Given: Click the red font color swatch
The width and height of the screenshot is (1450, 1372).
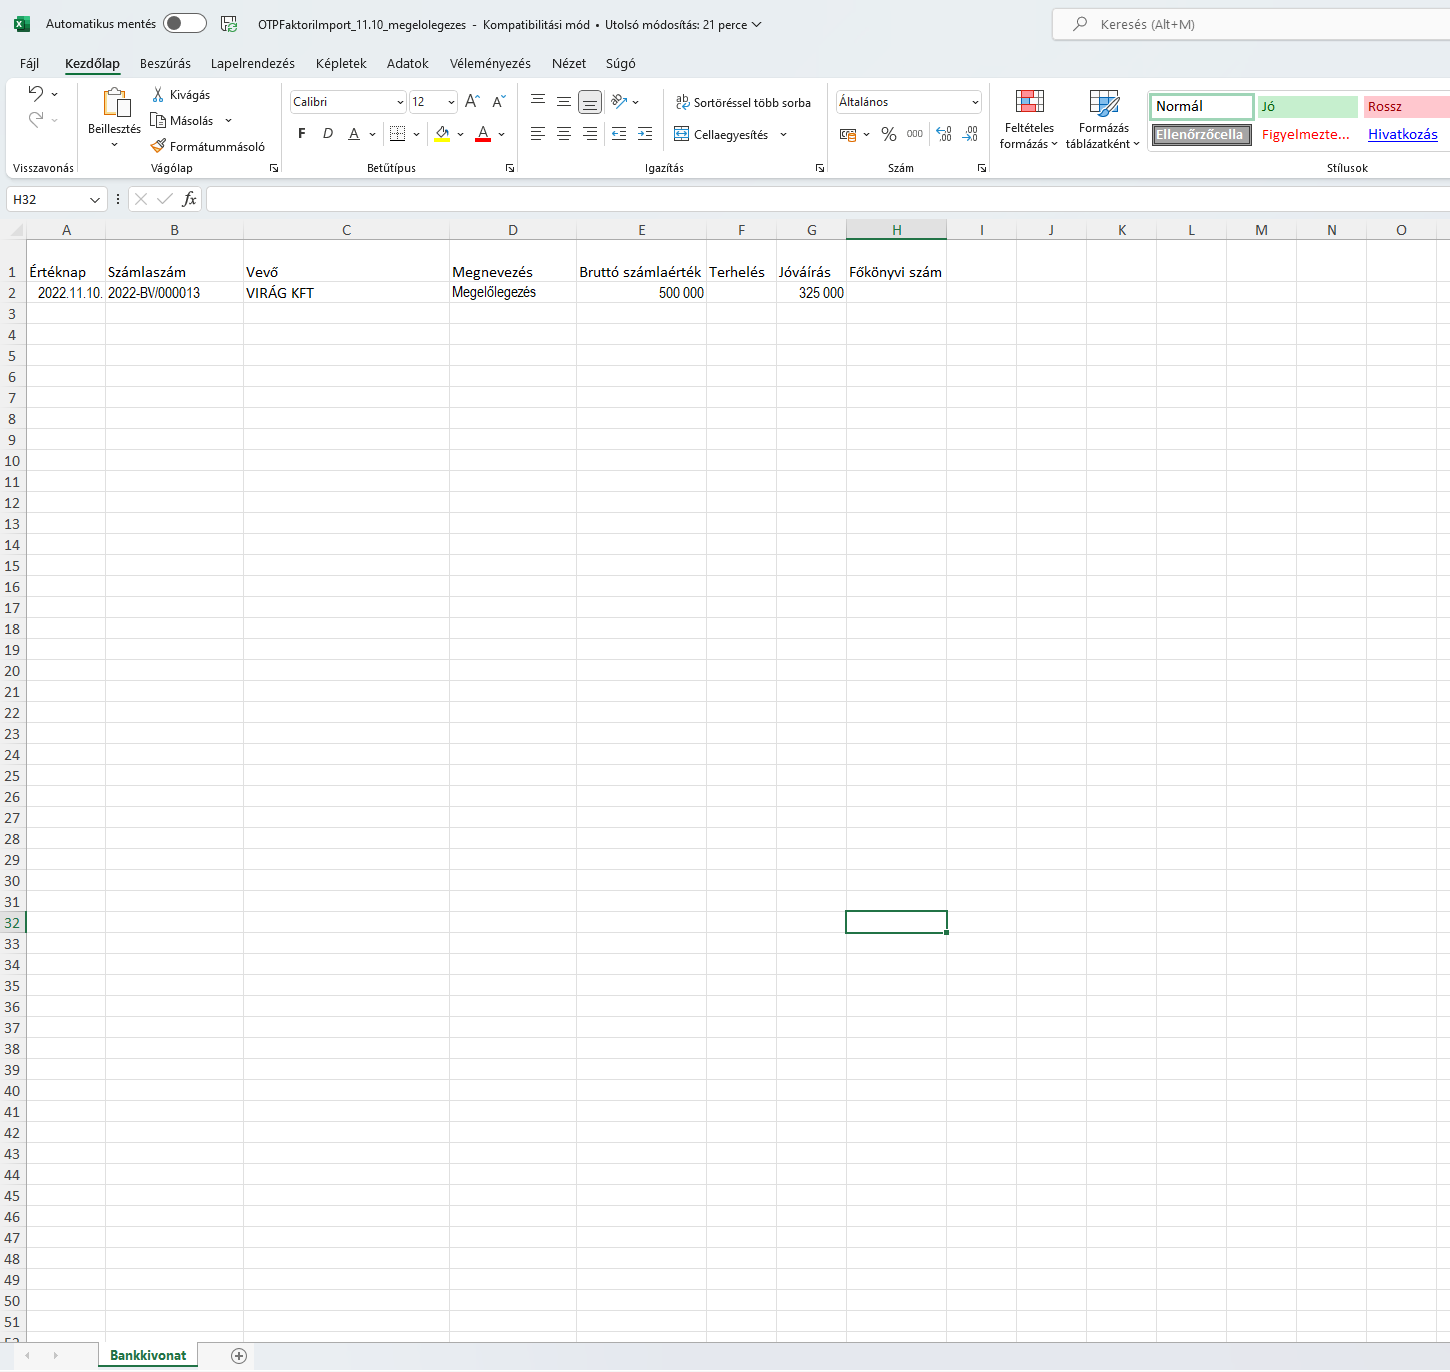Looking at the screenshot, I should [482, 140].
